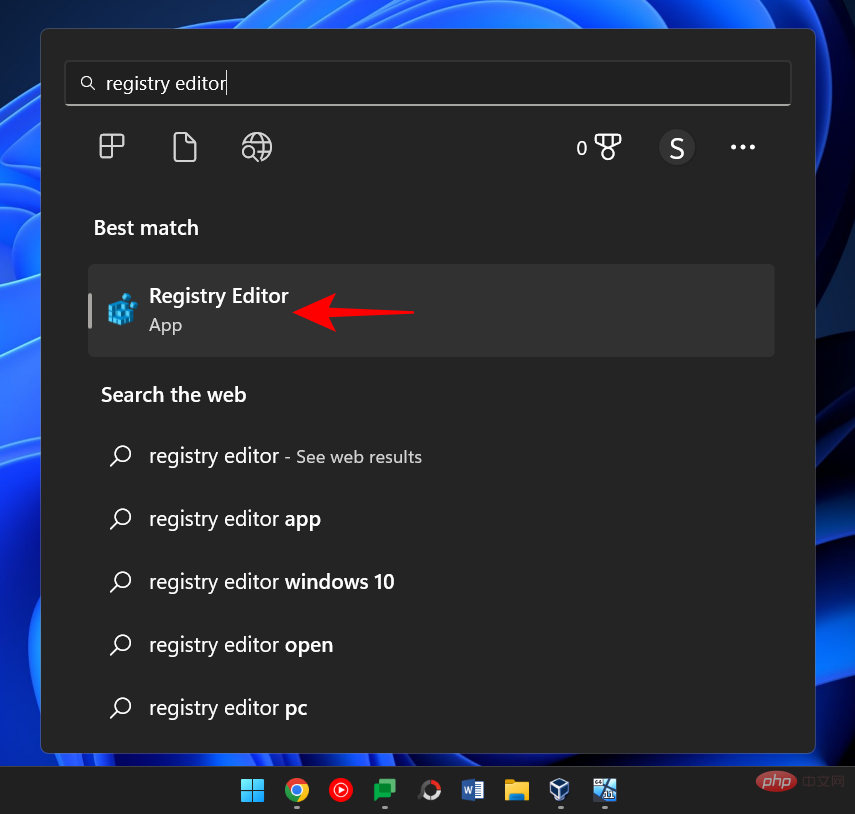The height and width of the screenshot is (814, 855).
Task: Open File Explorer from the taskbar
Action: 517,790
